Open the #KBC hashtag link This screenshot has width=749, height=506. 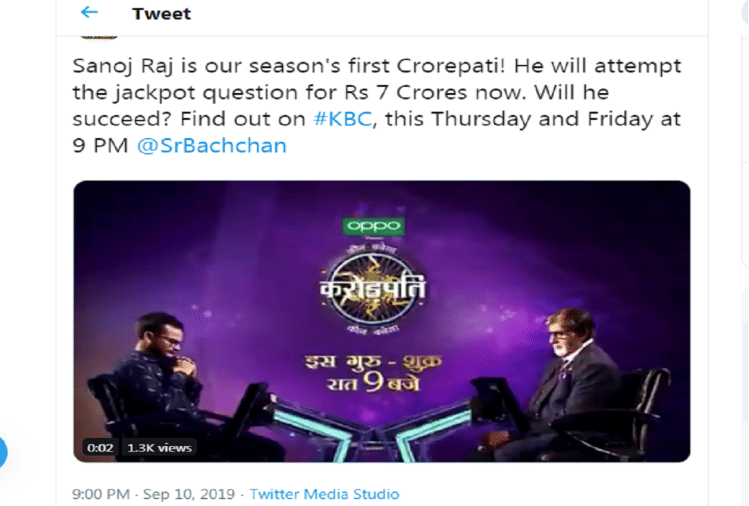pos(342,119)
